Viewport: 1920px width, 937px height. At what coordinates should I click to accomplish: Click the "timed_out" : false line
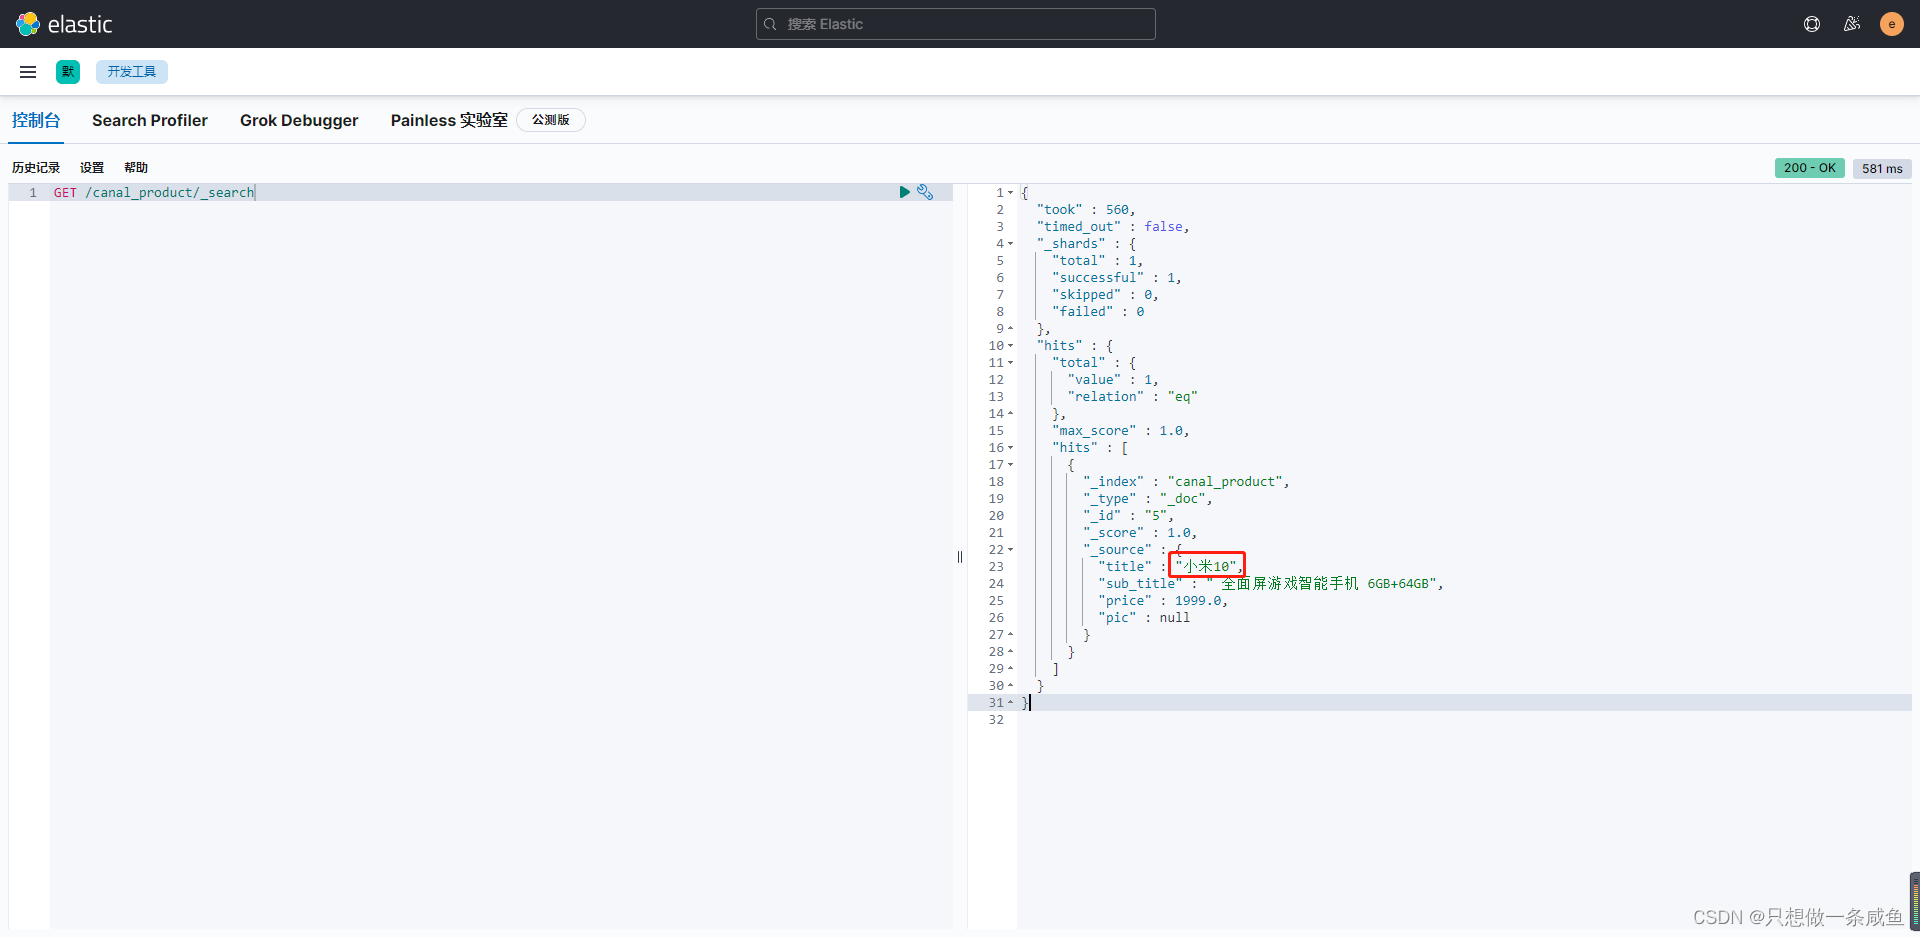click(x=1113, y=227)
